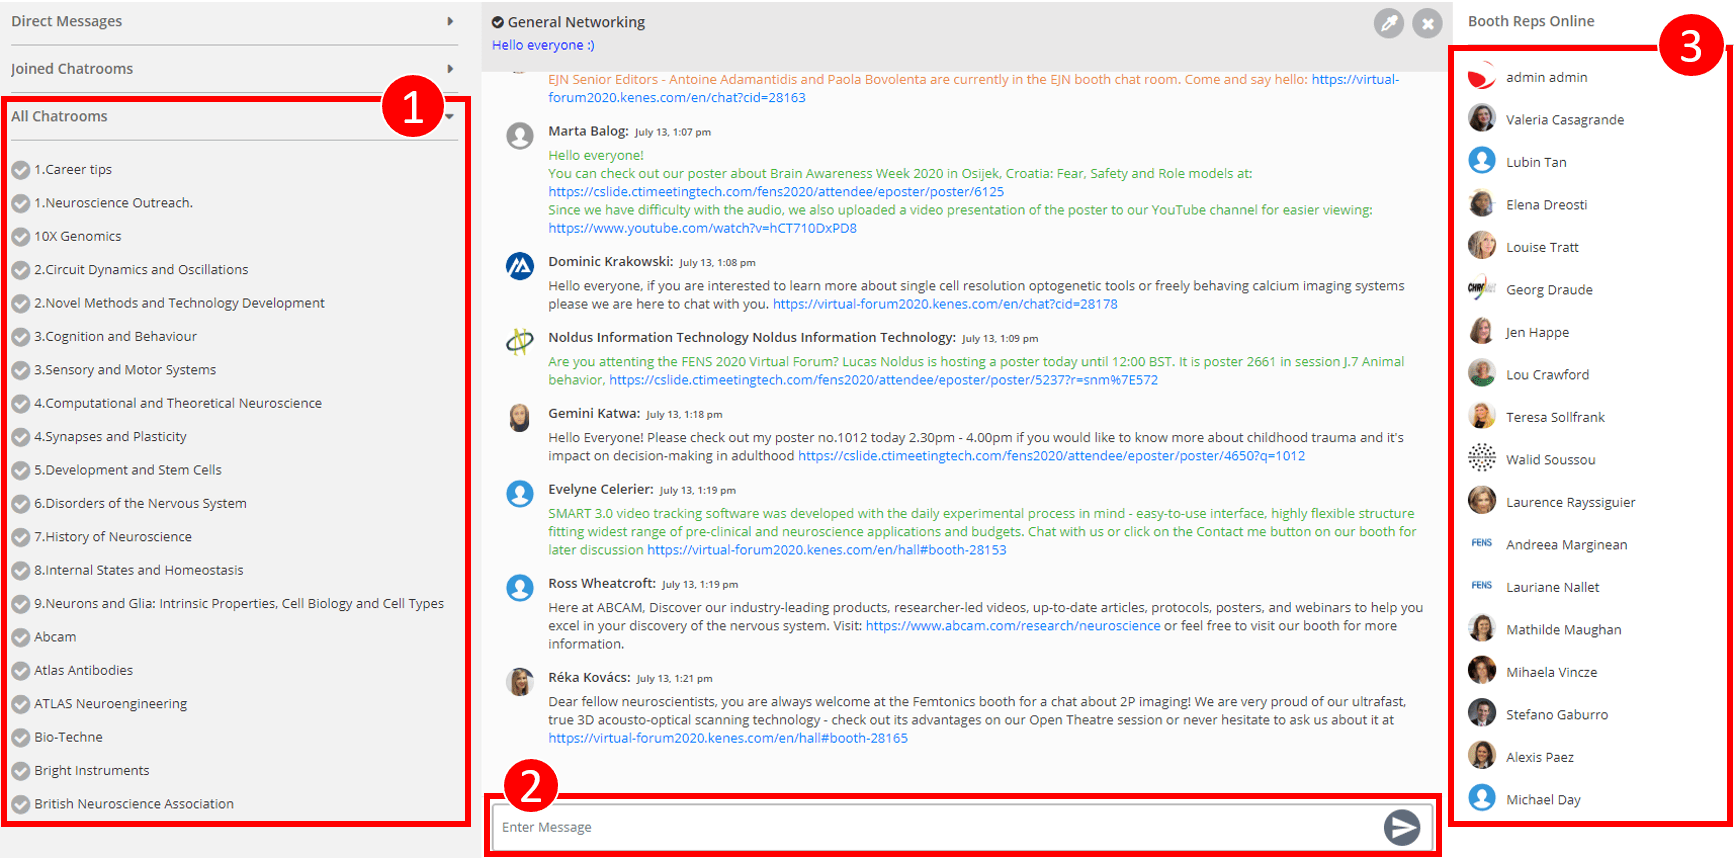Click the pin icon in chat header

pos(1388,23)
